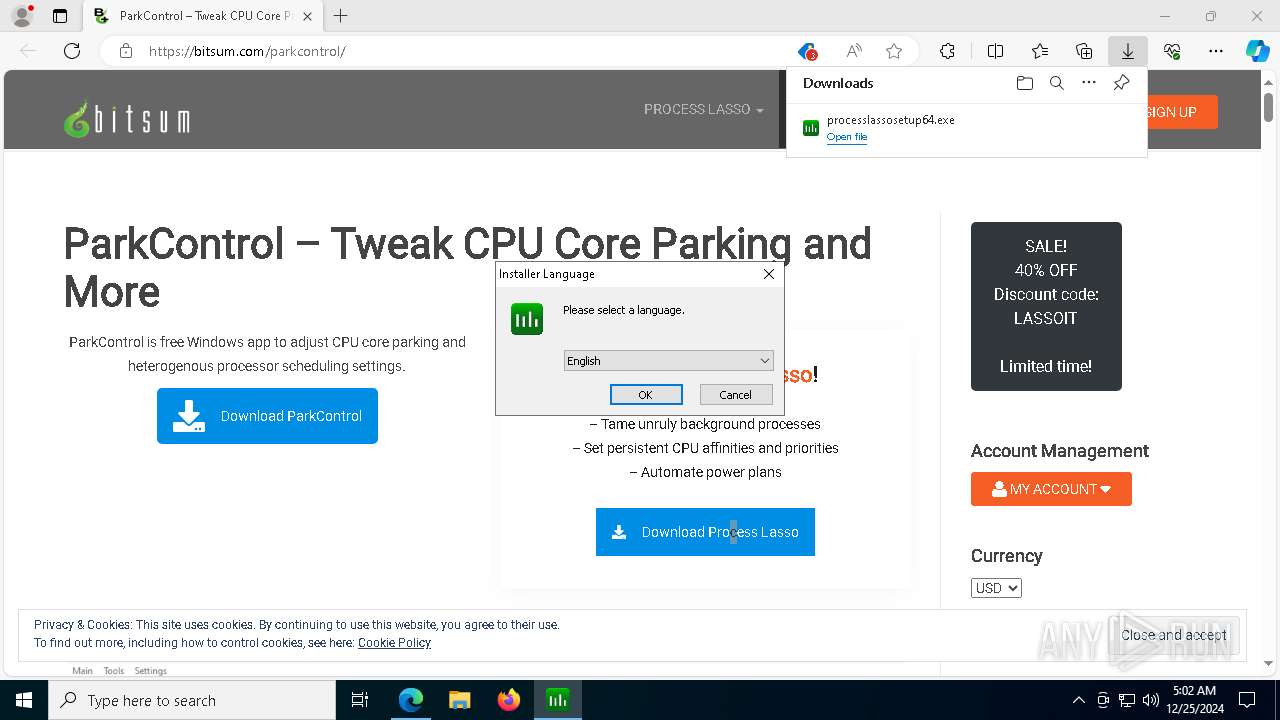Open the Collections icon
This screenshot has width=1280, height=720.
point(1084,51)
